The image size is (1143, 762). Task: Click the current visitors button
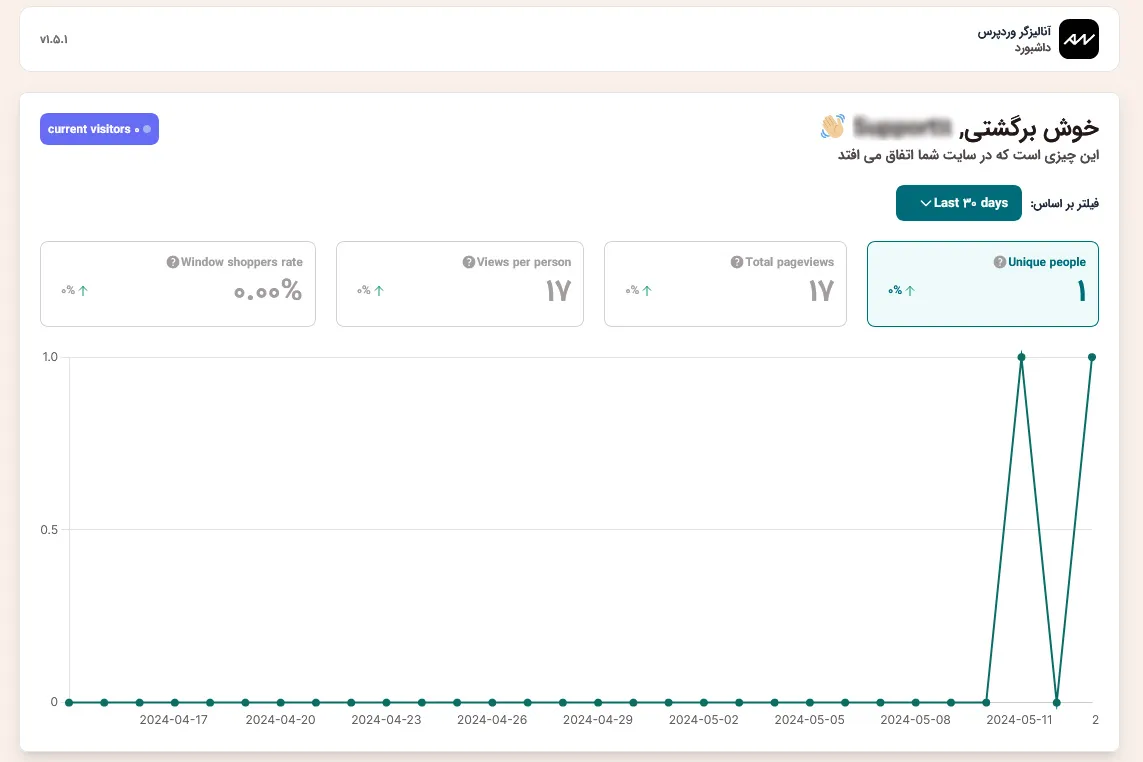tap(99, 129)
